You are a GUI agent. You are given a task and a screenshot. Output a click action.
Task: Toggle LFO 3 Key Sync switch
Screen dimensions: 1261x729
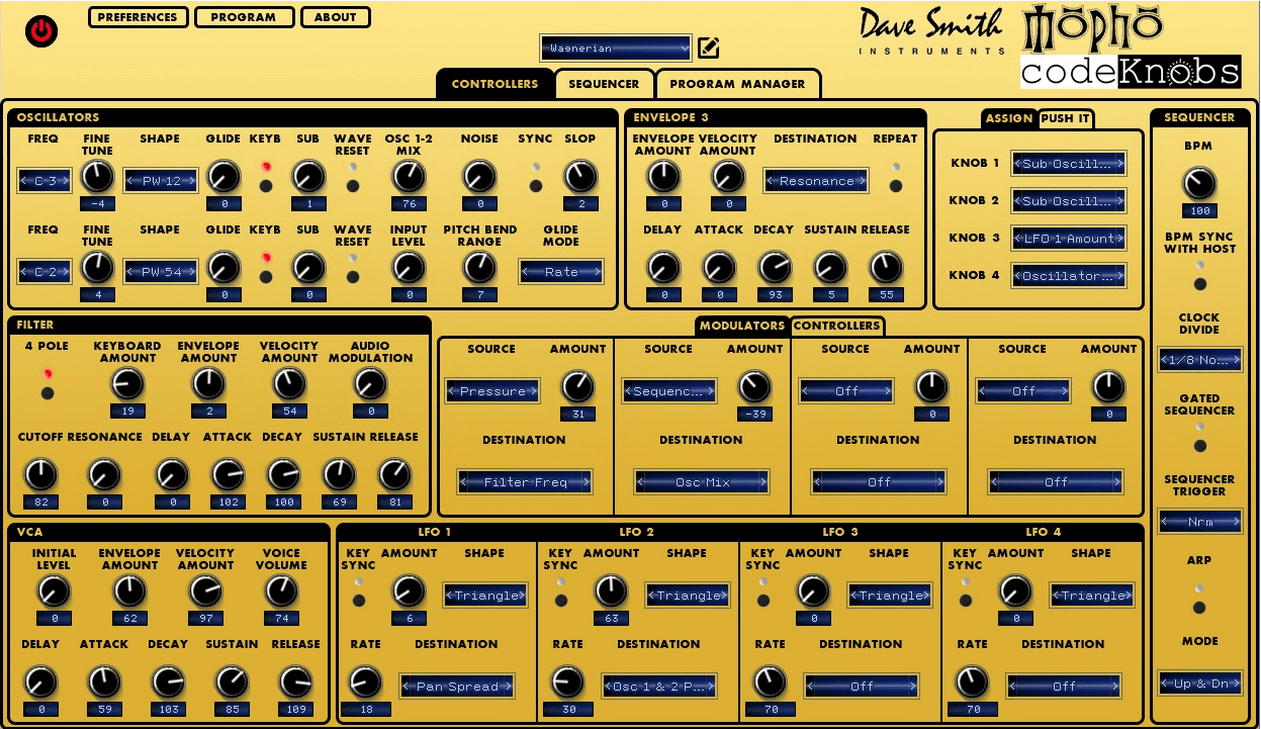763,600
